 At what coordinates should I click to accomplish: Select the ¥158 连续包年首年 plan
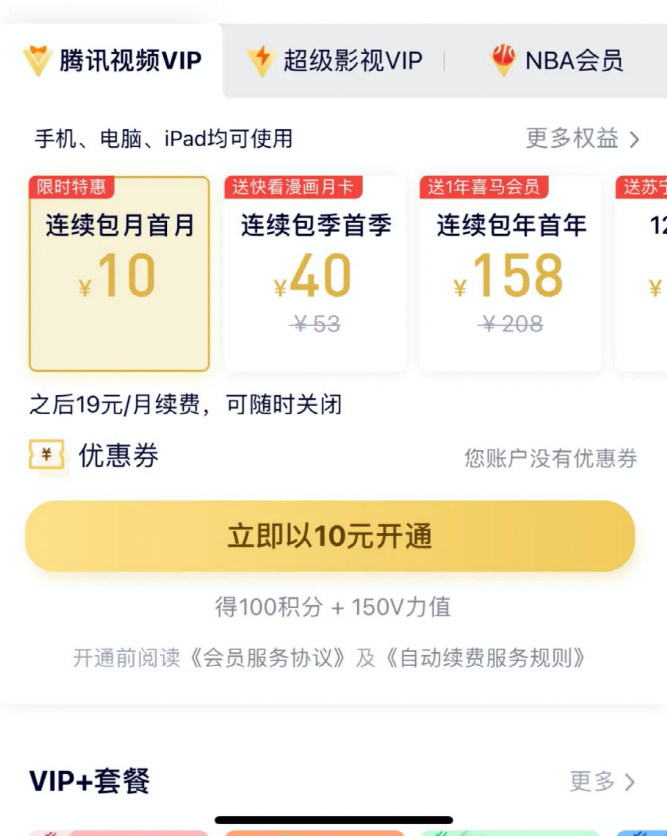click(x=511, y=270)
